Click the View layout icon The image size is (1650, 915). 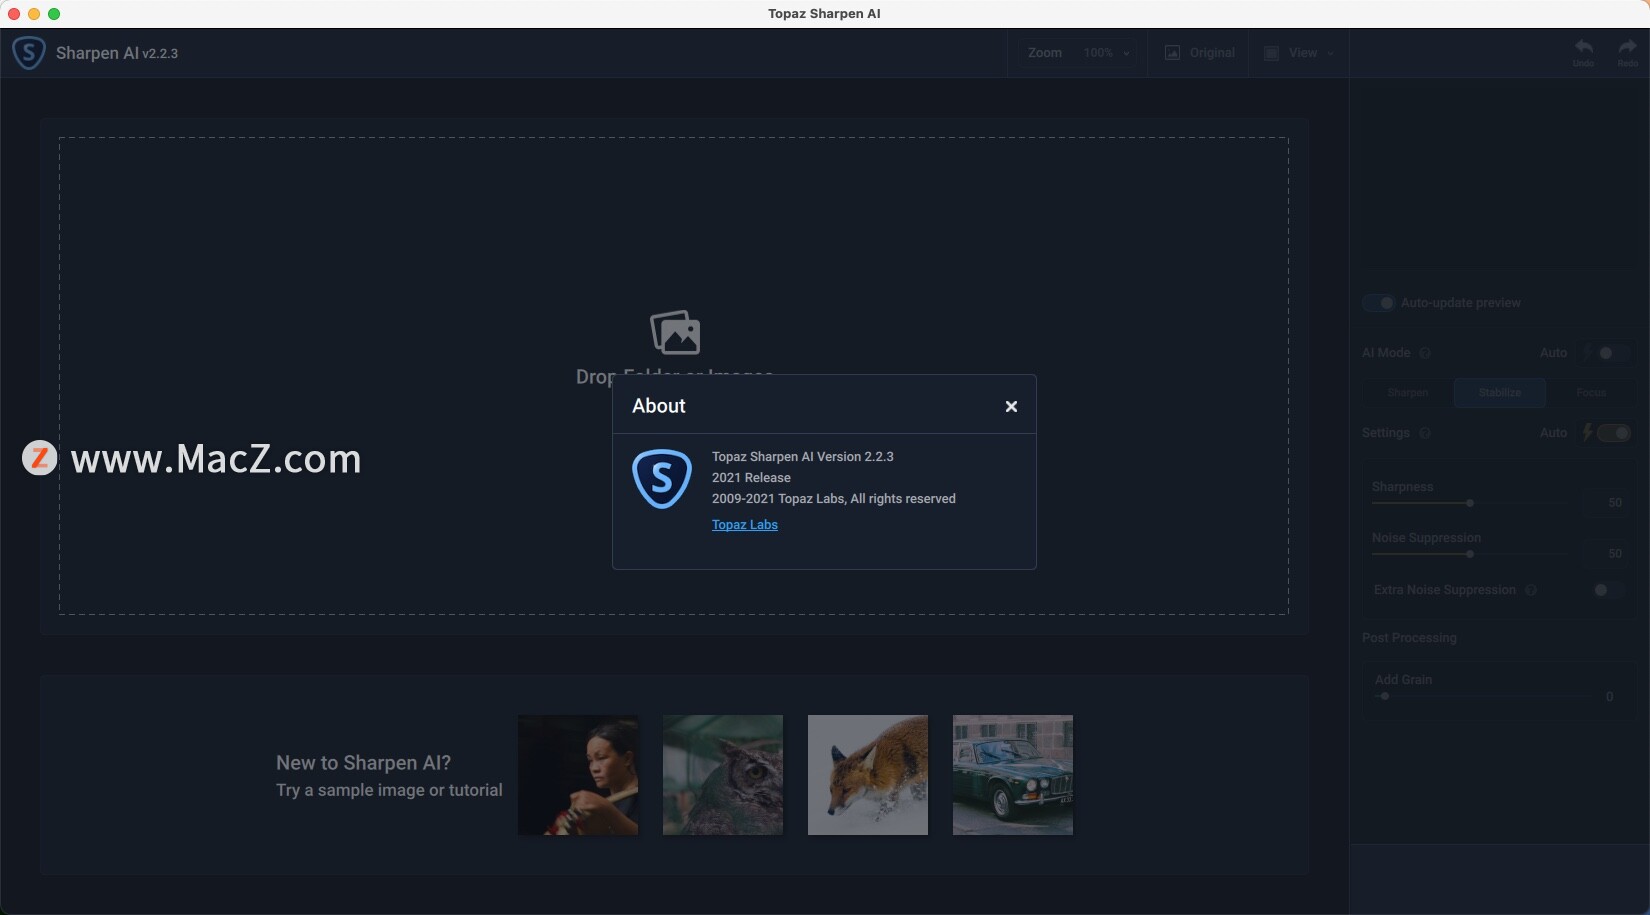[x=1271, y=53]
